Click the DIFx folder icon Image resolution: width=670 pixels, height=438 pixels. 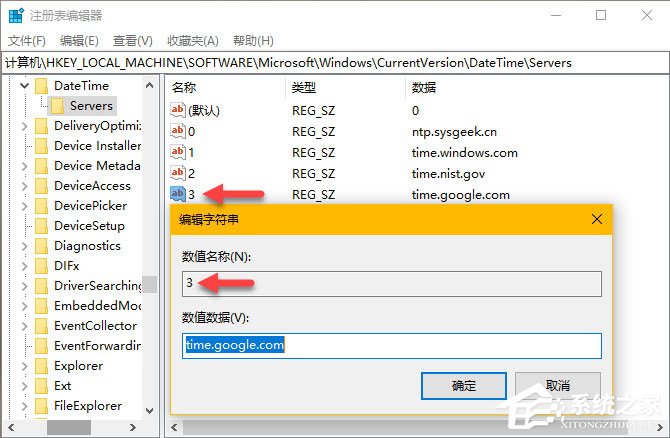[x=41, y=266]
